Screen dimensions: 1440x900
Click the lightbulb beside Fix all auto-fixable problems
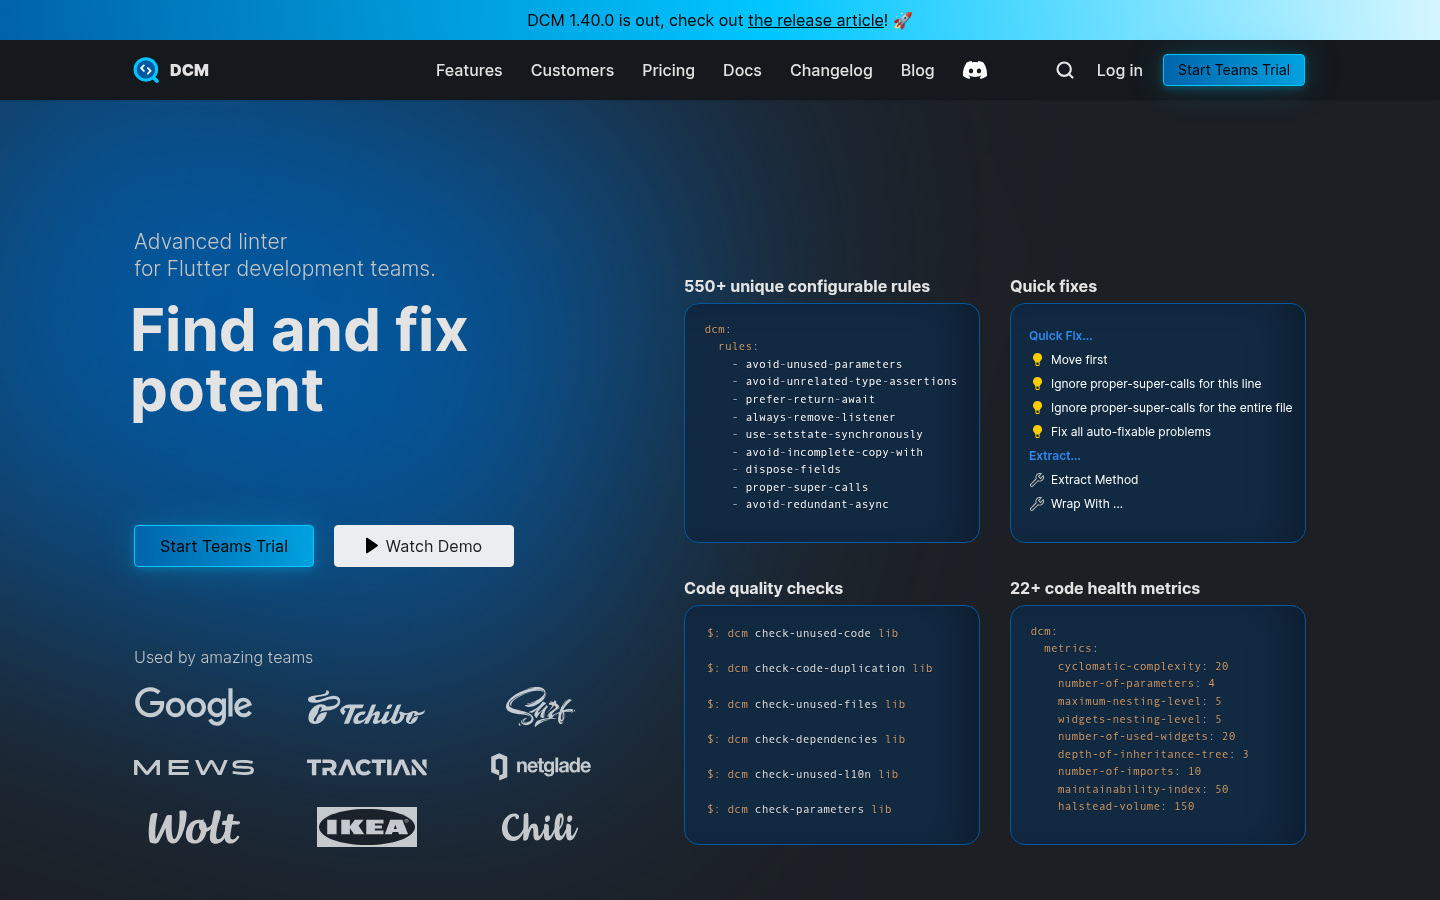click(x=1037, y=432)
